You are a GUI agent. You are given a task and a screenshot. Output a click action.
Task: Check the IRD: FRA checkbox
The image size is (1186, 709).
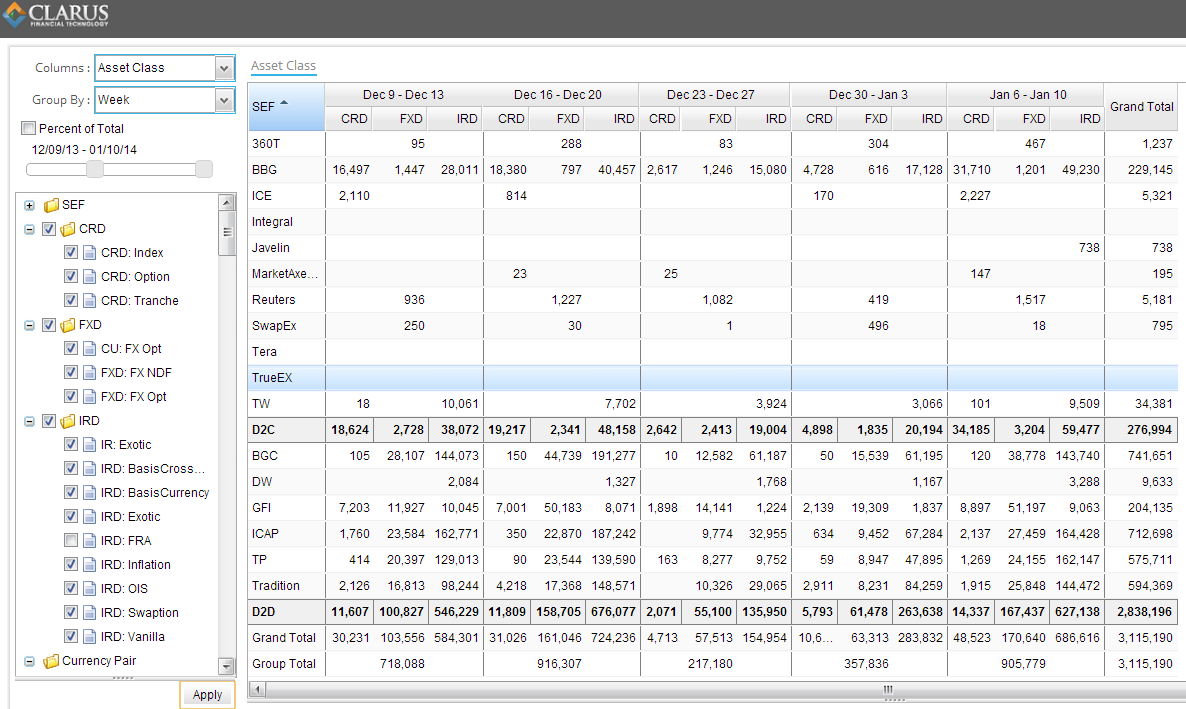(70, 541)
